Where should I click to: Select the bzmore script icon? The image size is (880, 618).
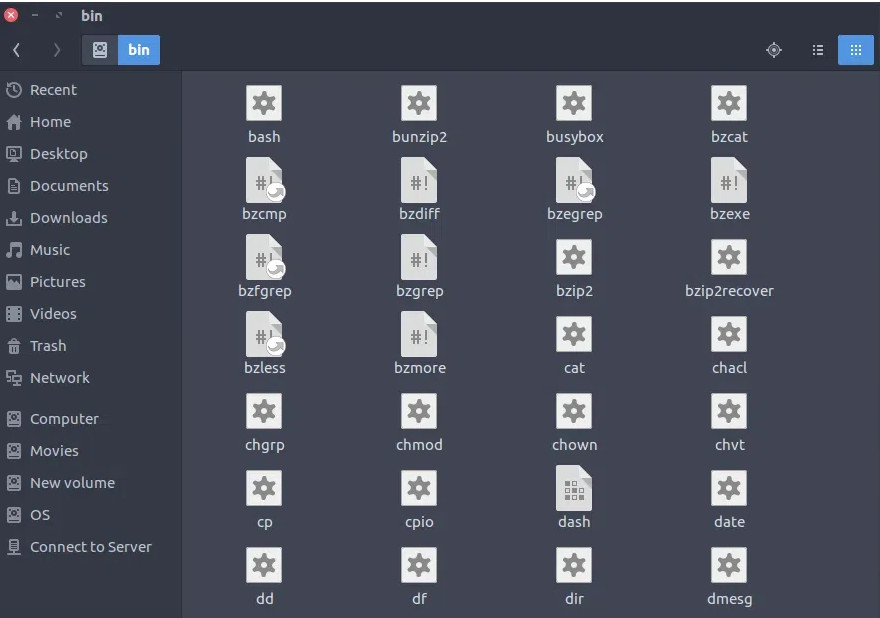[x=419, y=334]
